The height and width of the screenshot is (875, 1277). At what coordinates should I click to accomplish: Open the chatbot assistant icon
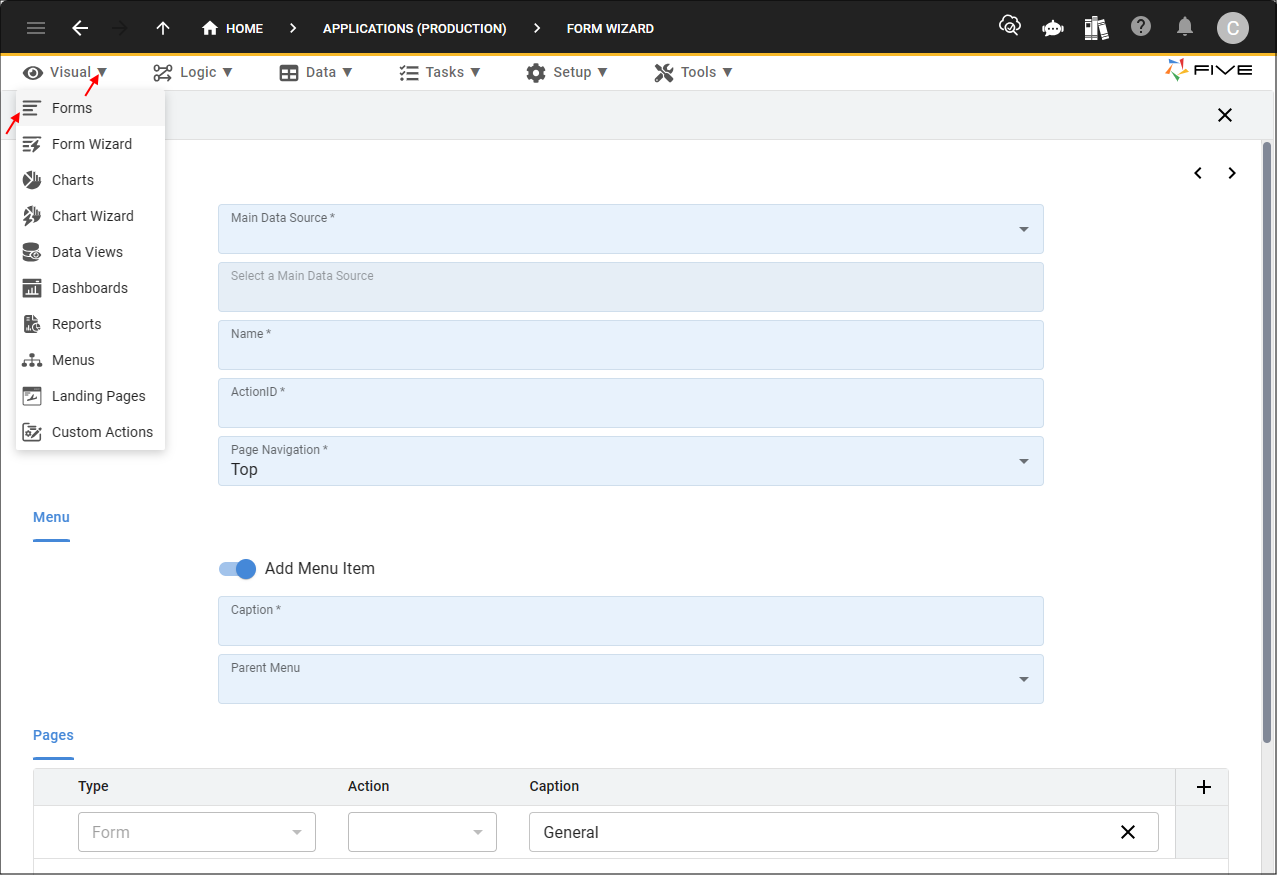pyautogui.click(x=1053, y=28)
